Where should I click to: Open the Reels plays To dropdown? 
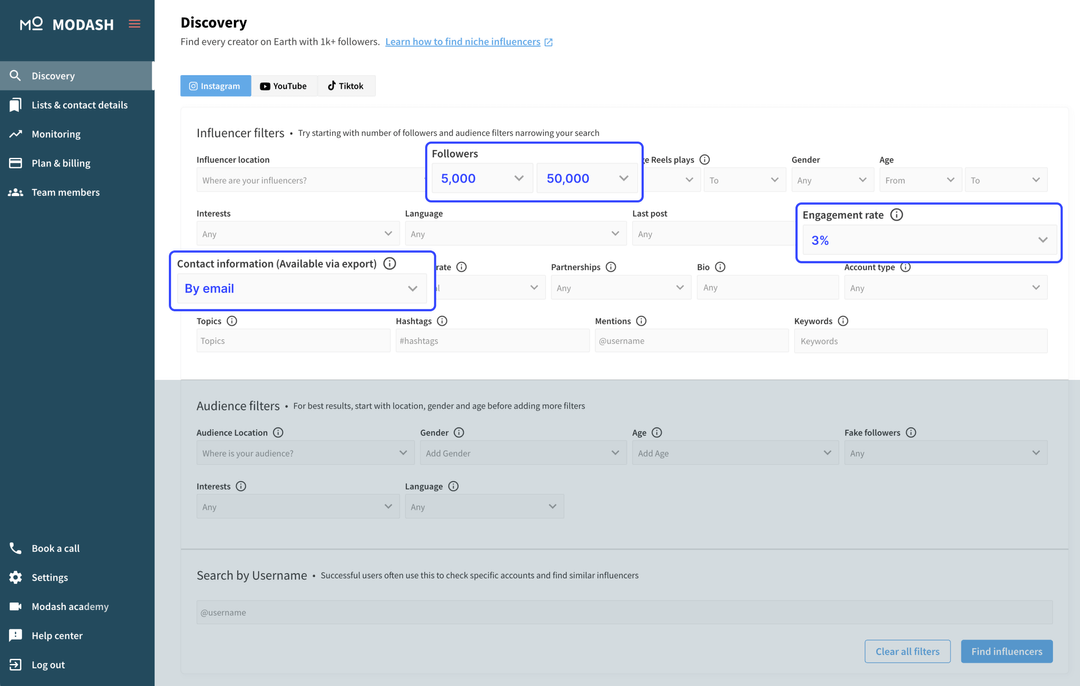pos(745,180)
